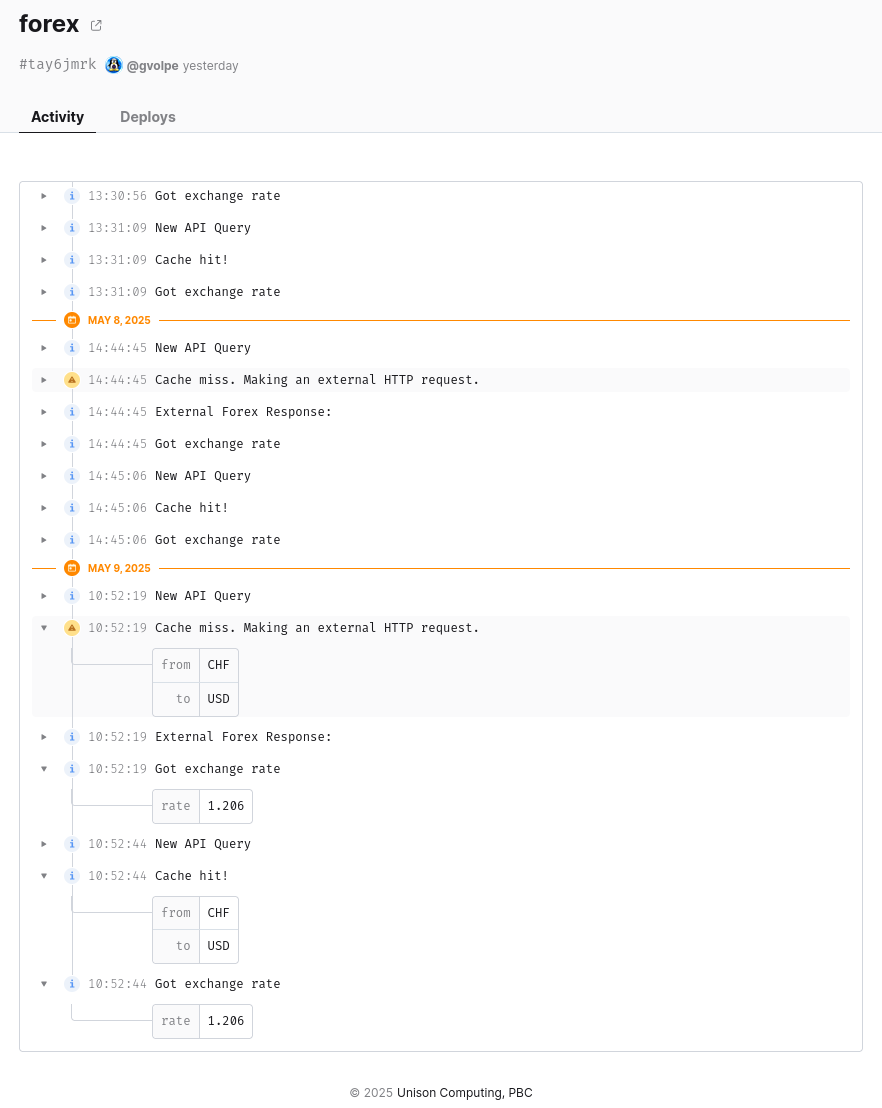Select the Activity tab

[x=57, y=117]
